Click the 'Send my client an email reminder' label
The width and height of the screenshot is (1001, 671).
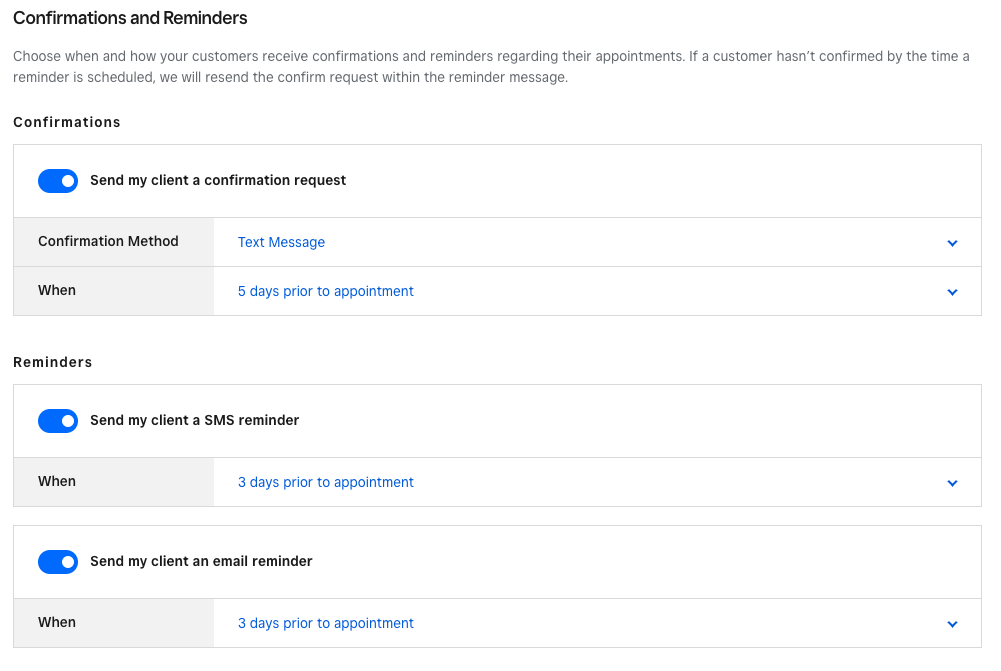[x=201, y=561]
